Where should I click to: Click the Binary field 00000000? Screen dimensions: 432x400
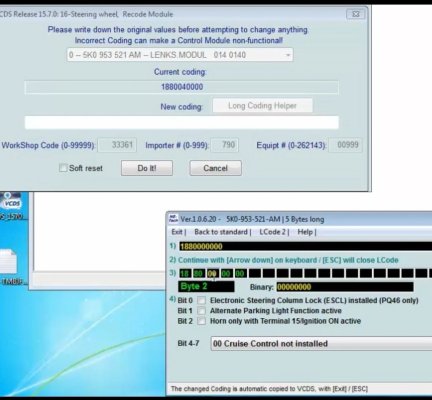pos(345,287)
